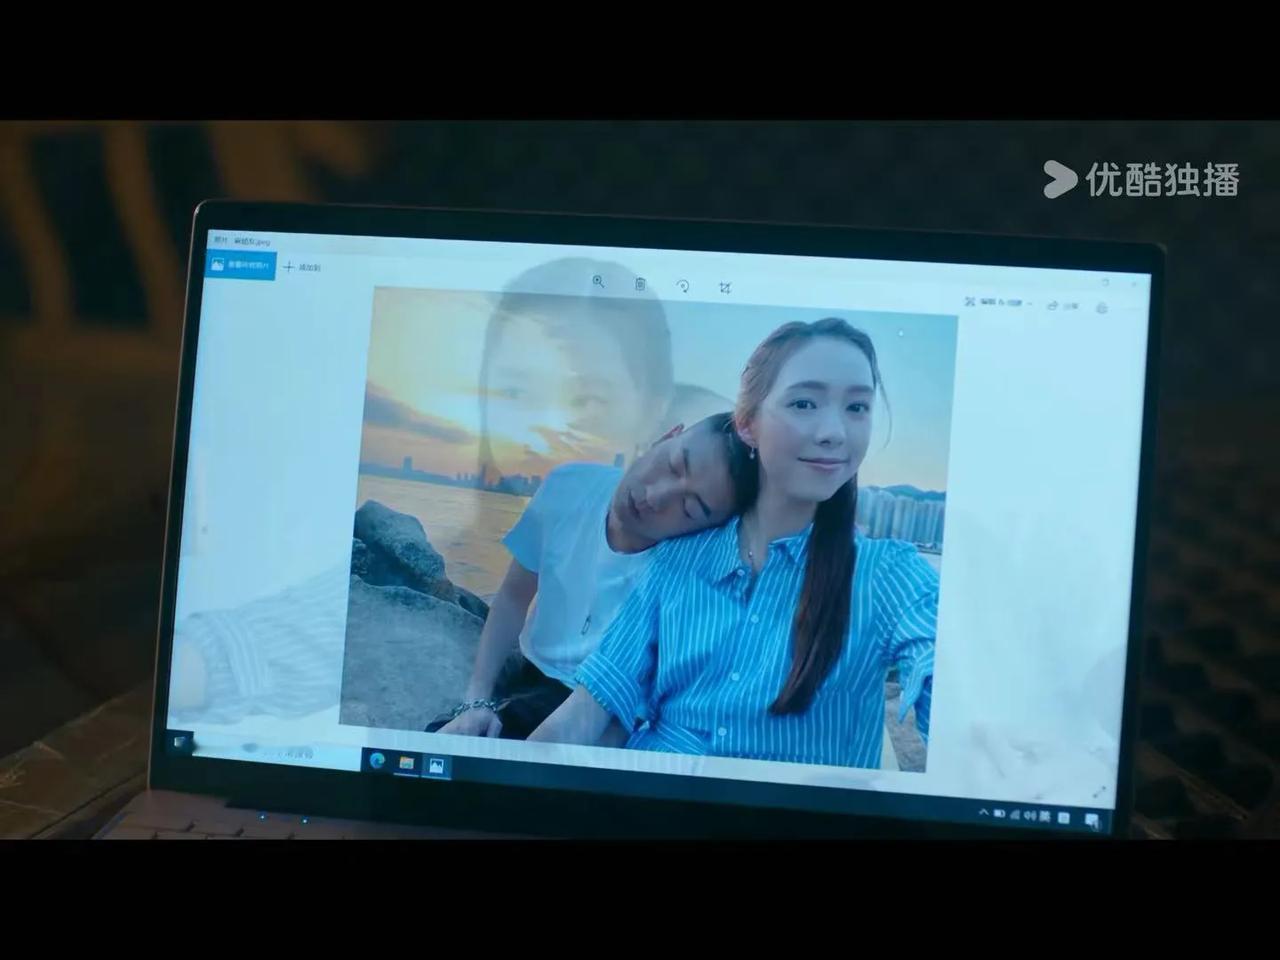Show hidden system tray icons
This screenshot has height=960, width=1280.
pos(984,812)
